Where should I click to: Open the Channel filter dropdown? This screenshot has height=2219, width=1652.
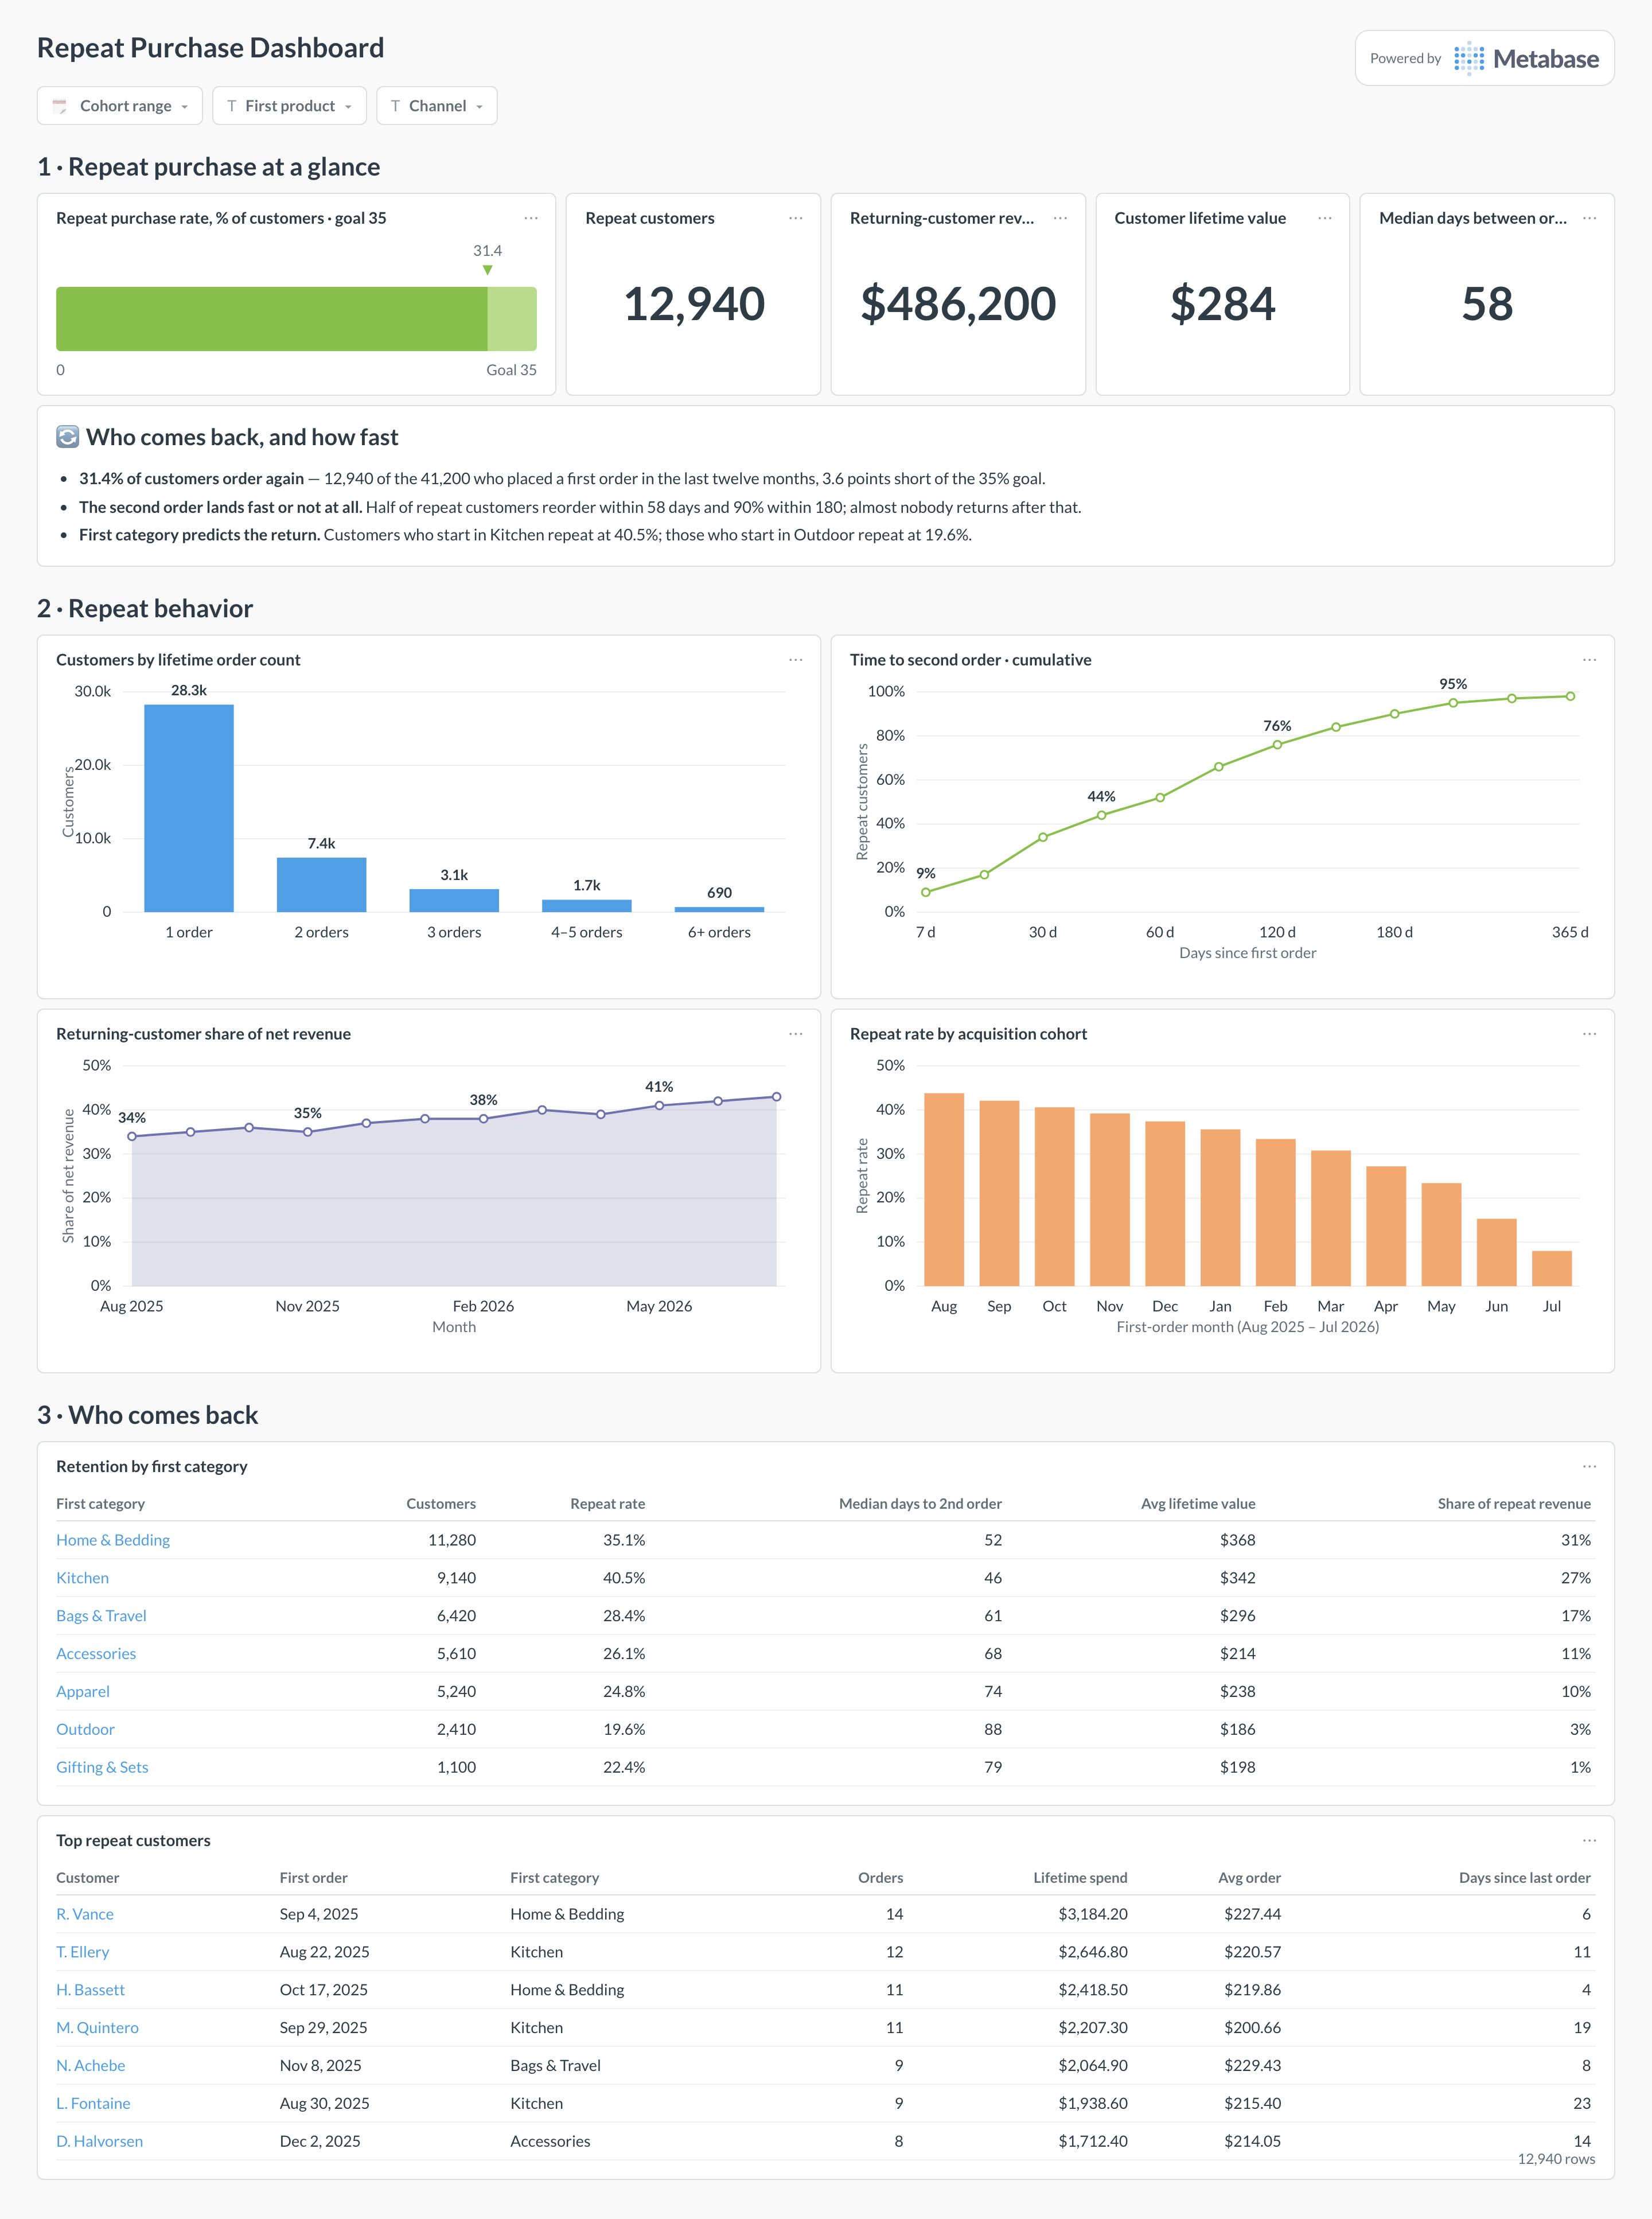pos(437,106)
